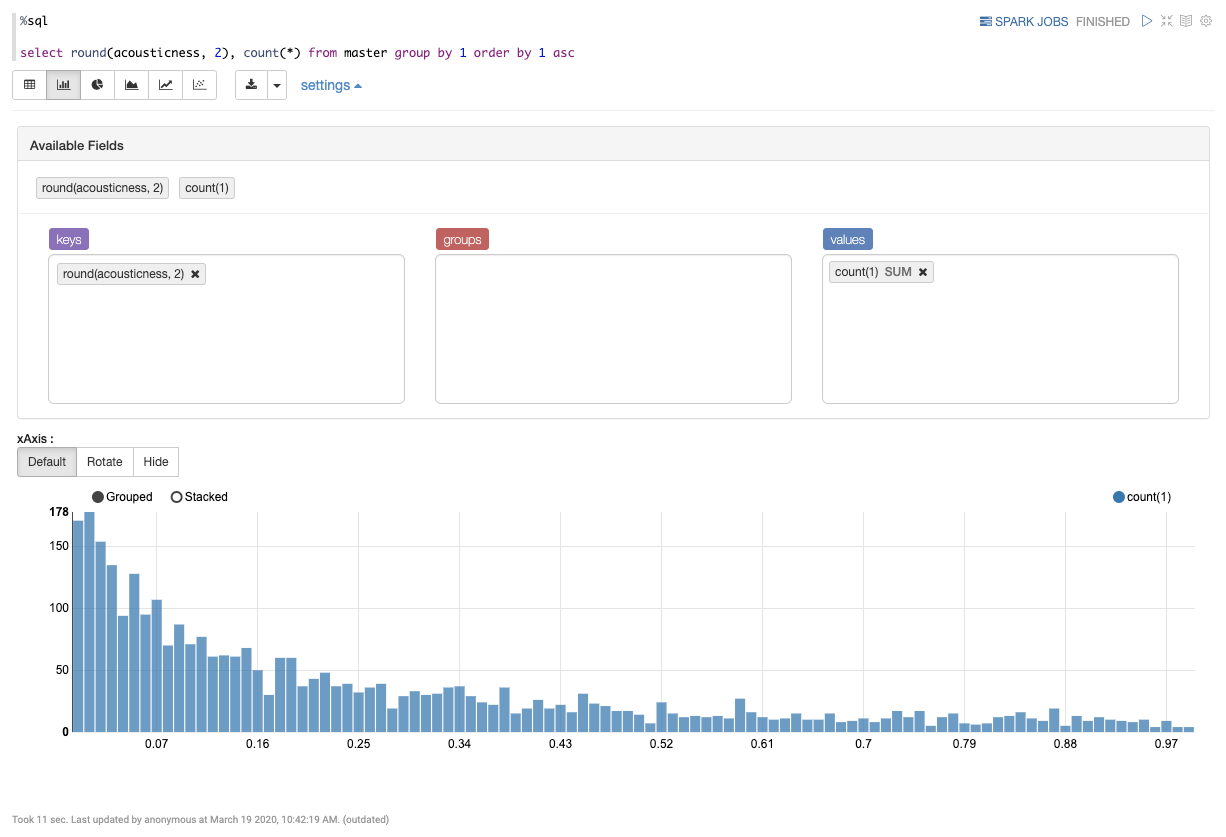
Task: Select the area chart view icon
Action: point(132,85)
